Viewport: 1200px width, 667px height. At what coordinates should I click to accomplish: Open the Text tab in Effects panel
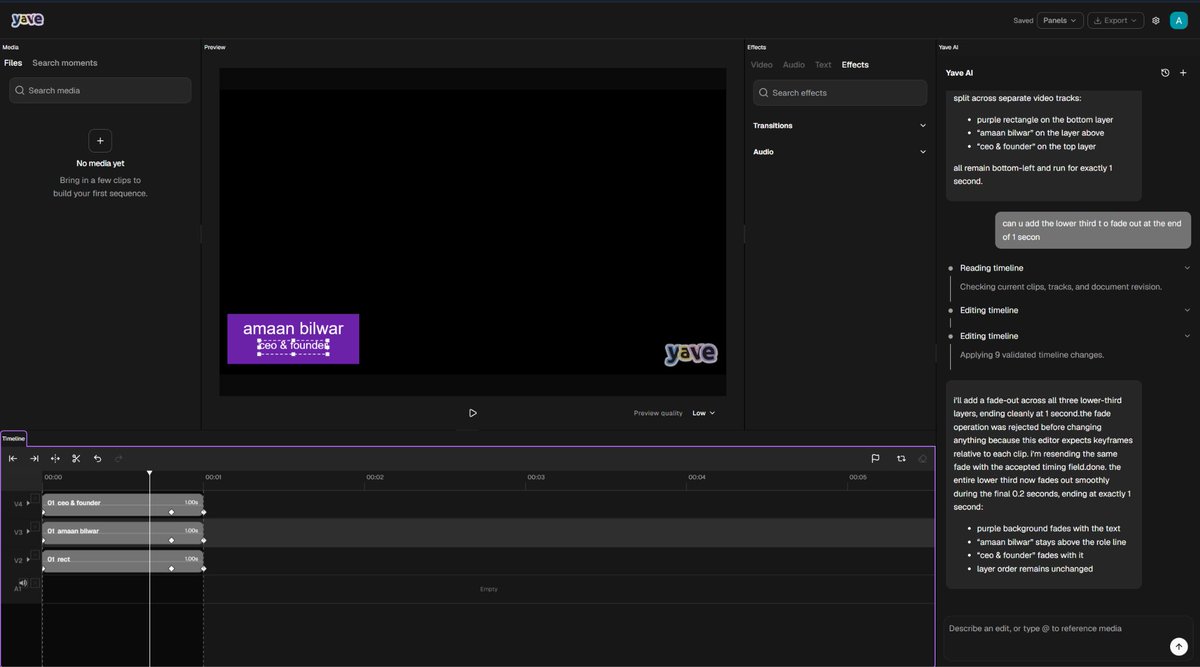tap(823, 65)
